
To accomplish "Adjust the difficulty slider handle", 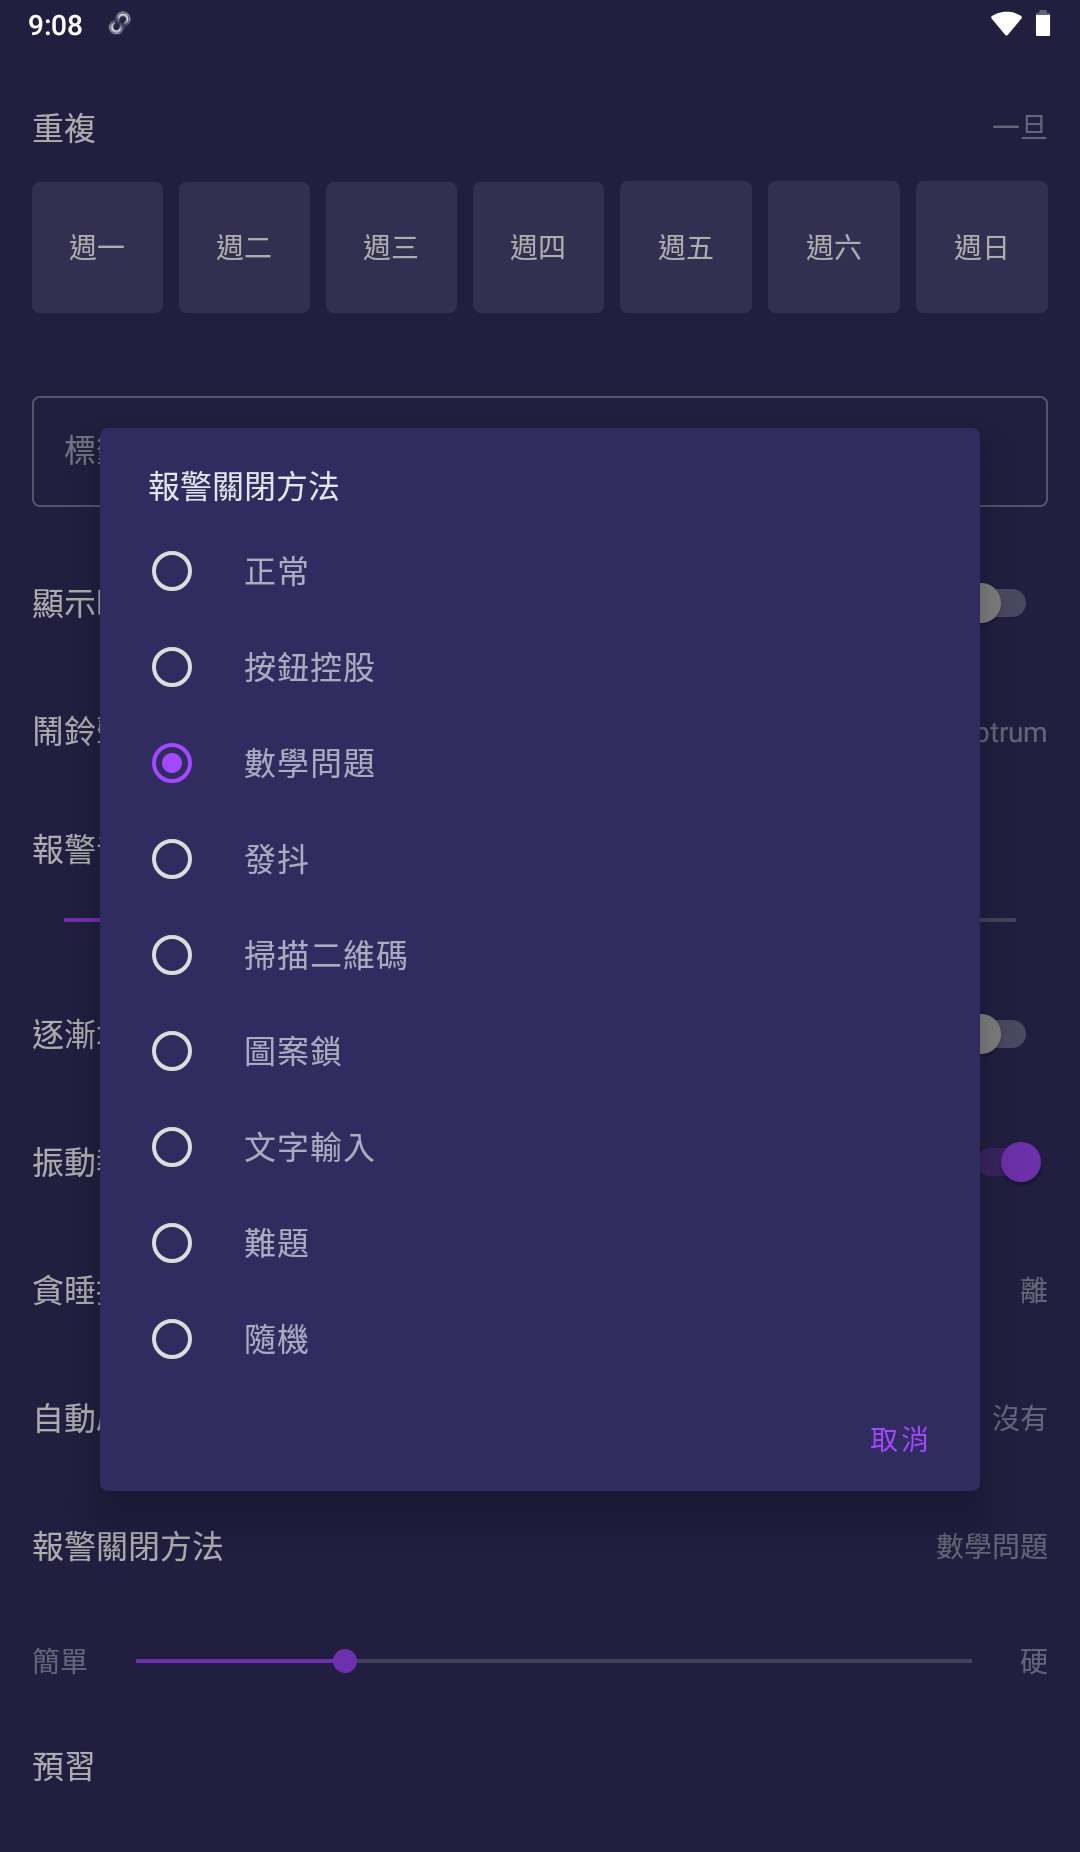I will (347, 1661).
